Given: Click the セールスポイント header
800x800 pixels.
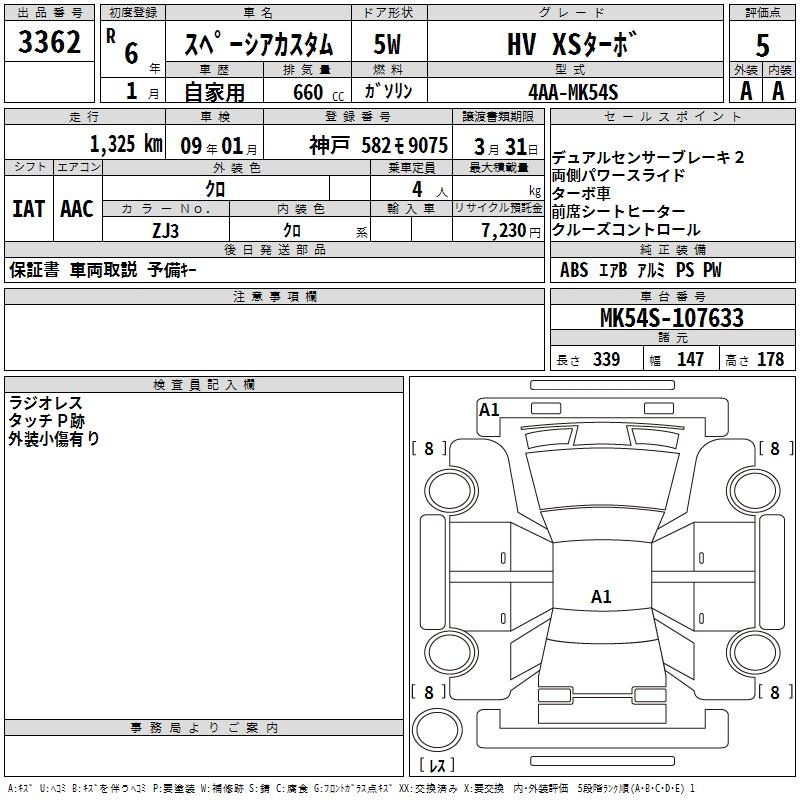Looking at the screenshot, I should point(672,117).
